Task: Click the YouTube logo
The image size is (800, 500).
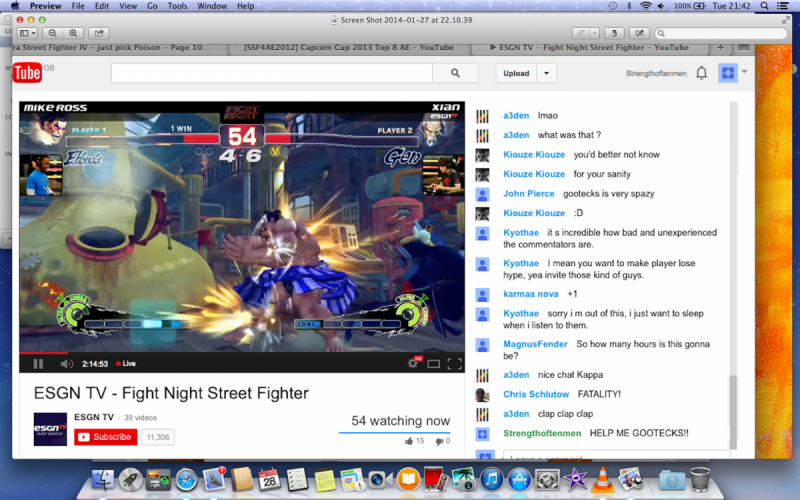Action: (x=26, y=73)
